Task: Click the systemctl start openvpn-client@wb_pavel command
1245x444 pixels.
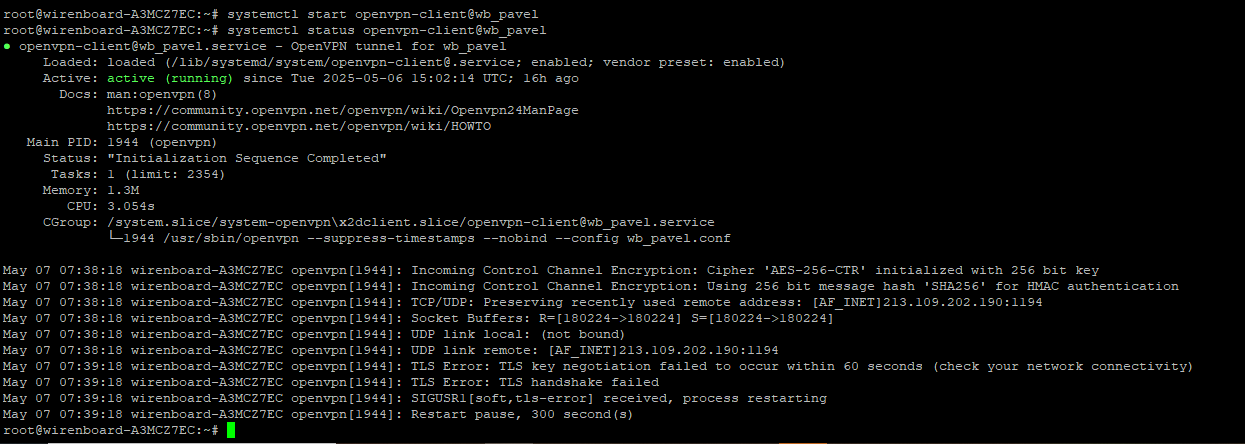Action: (x=386, y=14)
